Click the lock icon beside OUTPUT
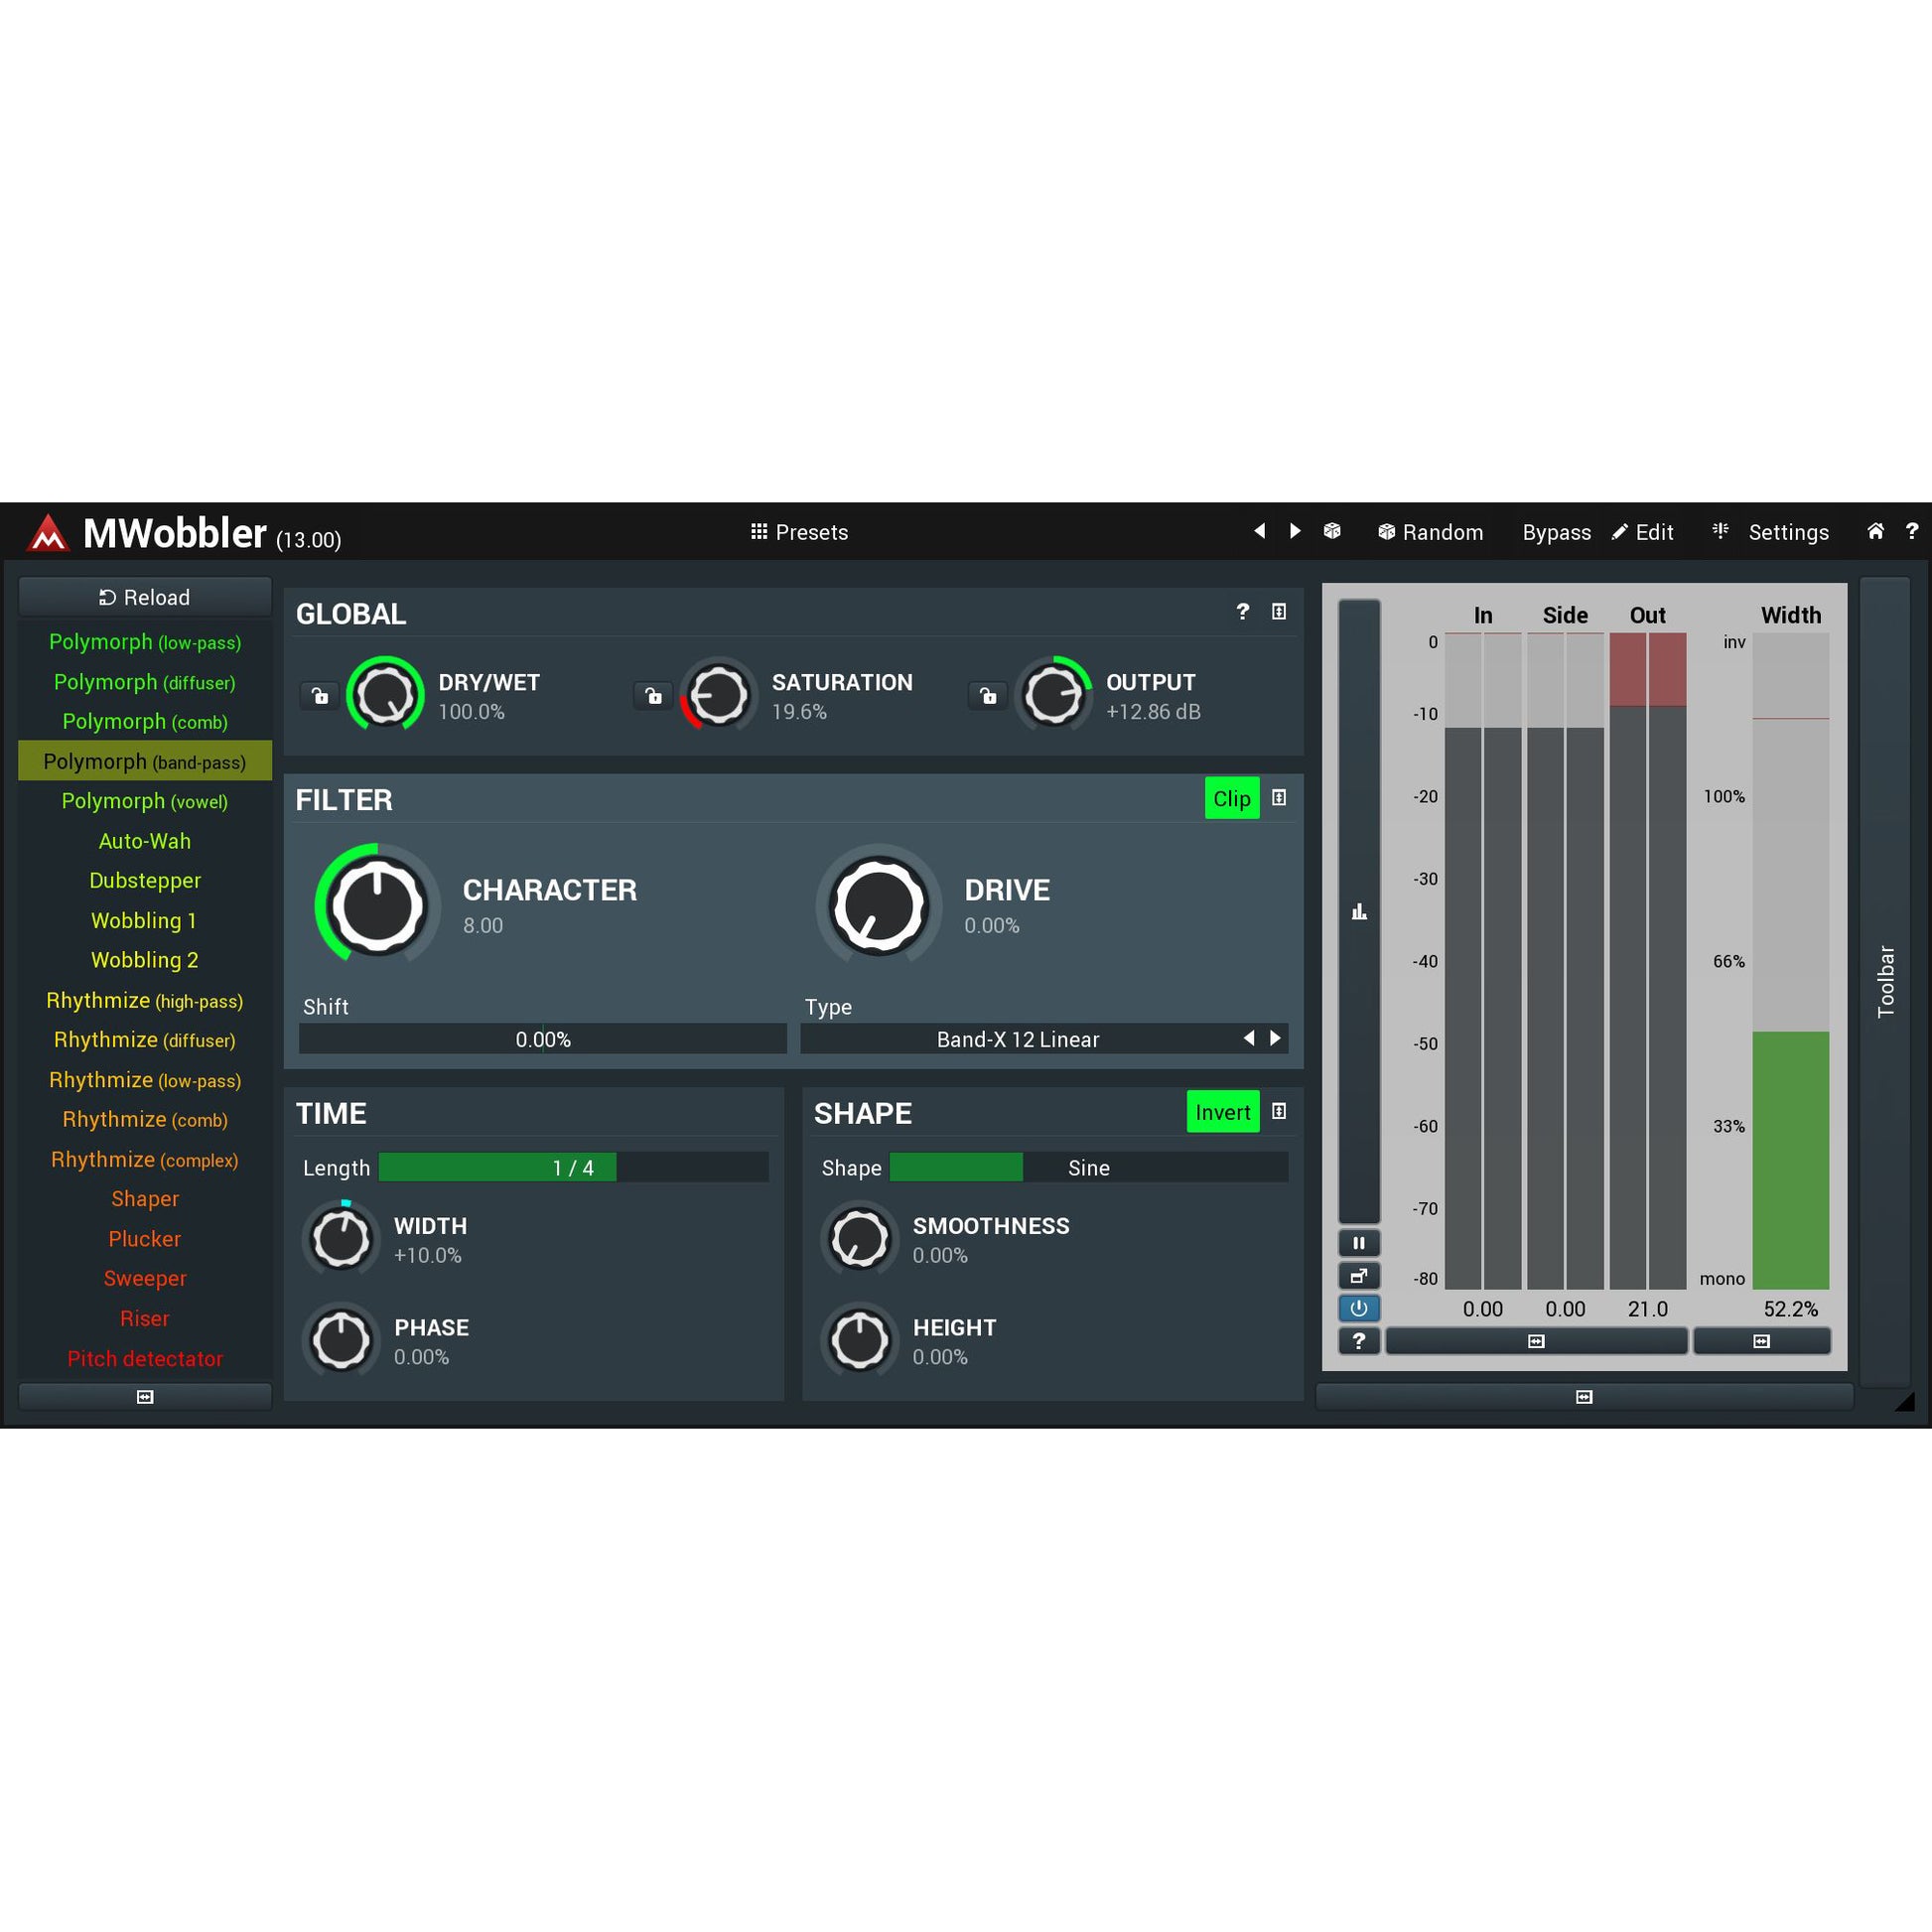The width and height of the screenshot is (1932, 1932). 987,695
